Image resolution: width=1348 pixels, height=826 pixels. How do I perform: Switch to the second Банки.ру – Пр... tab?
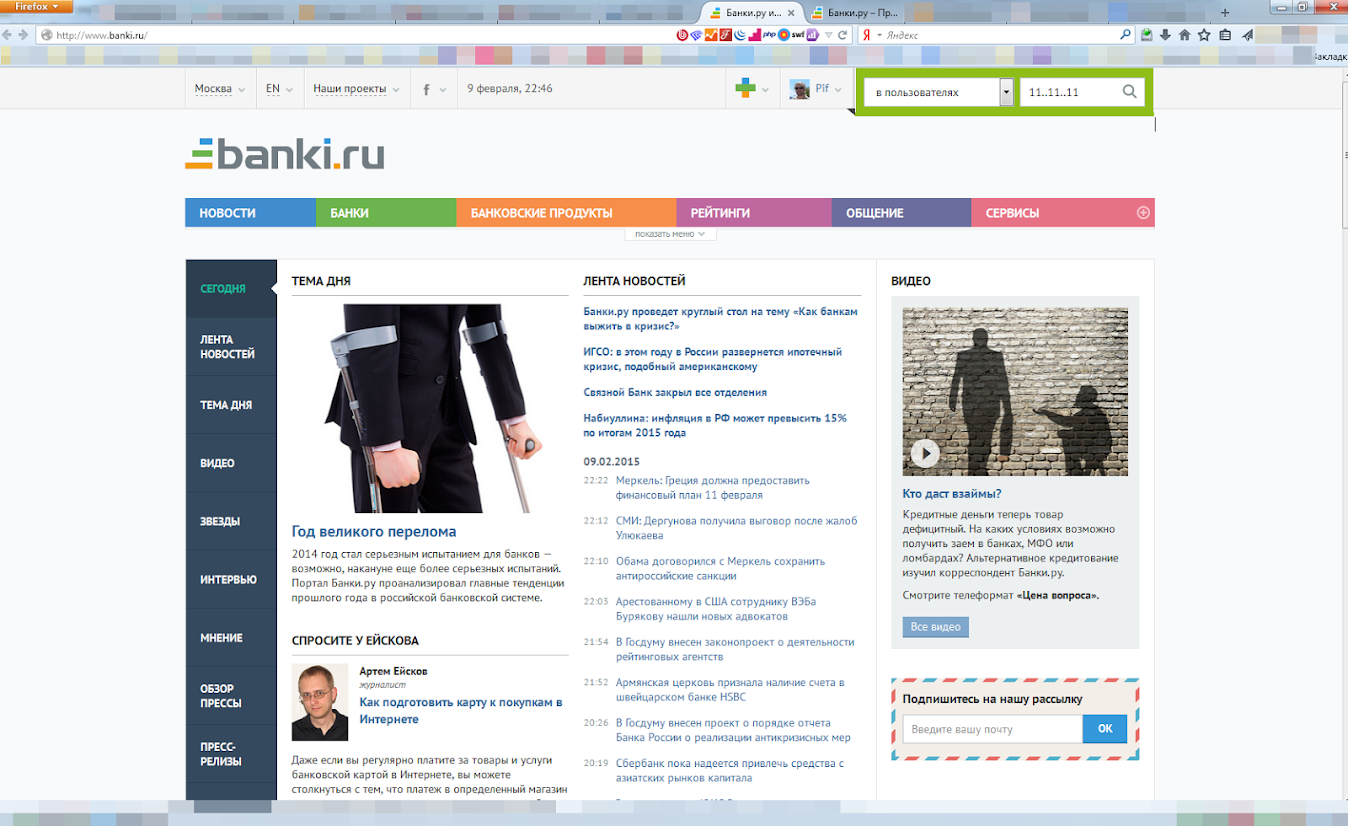coord(855,13)
